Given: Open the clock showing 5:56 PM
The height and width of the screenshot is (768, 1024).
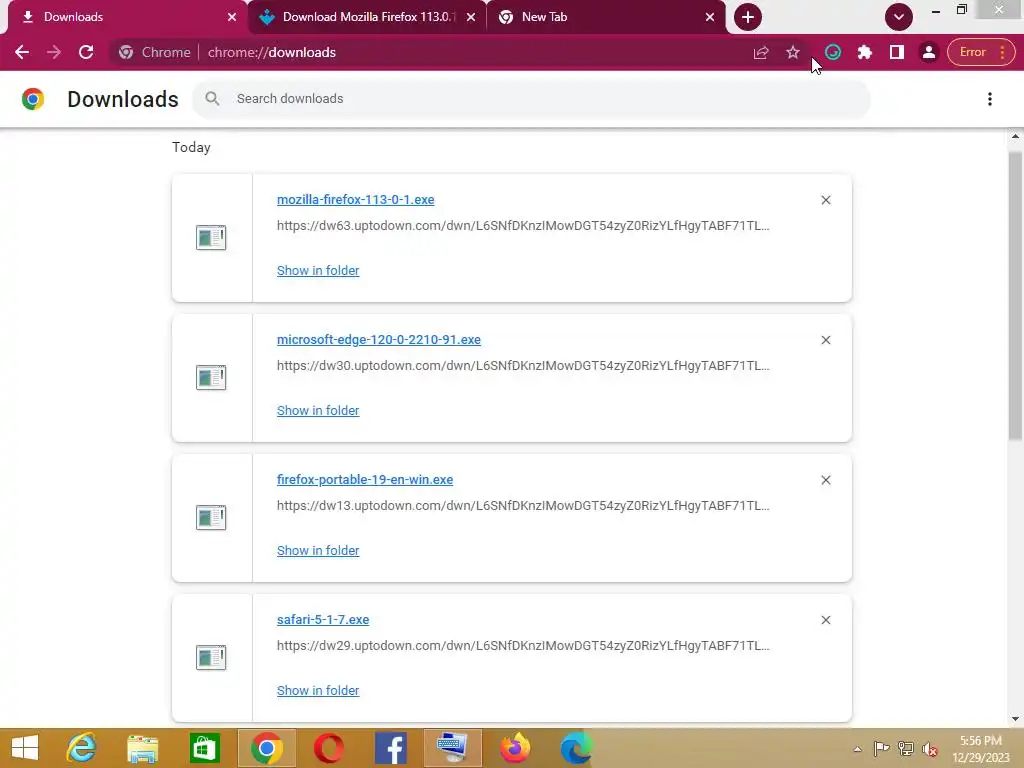Looking at the screenshot, I should coord(981,749).
